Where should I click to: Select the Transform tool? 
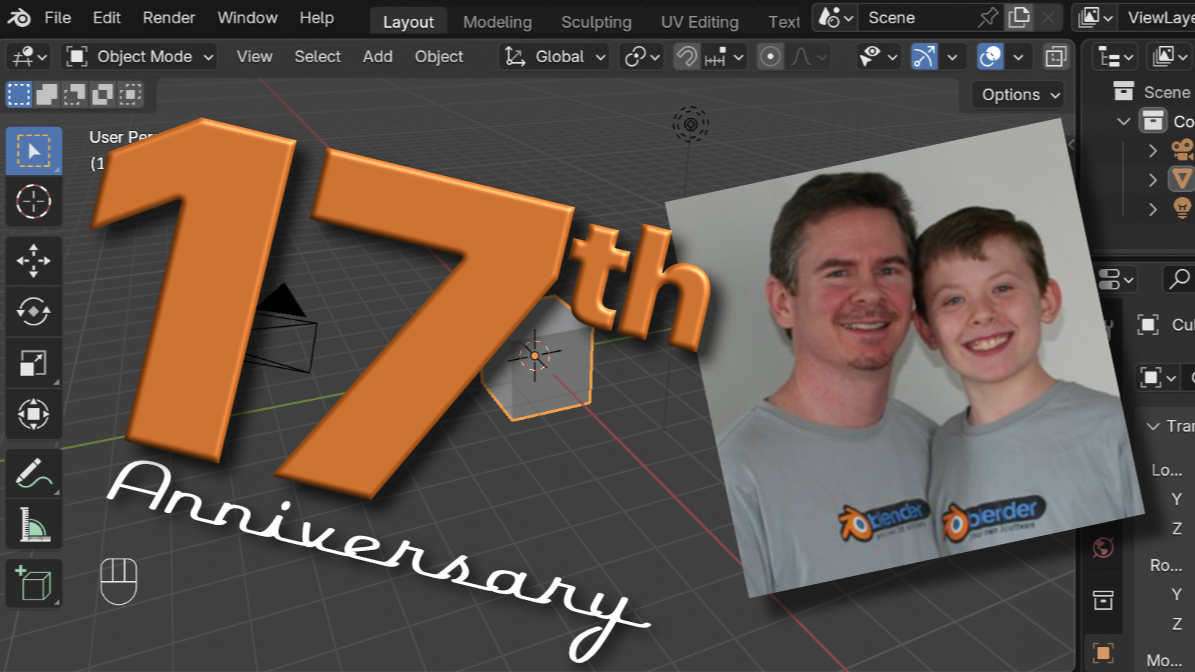pyautogui.click(x=34, y=414)
